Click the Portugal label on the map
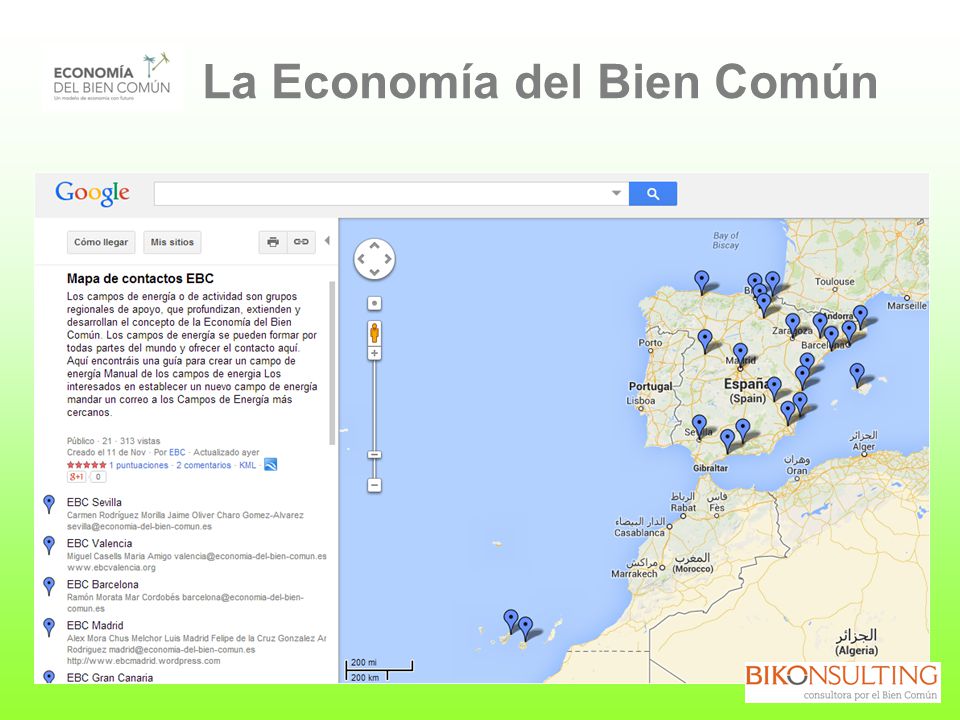 [x=650, y=386]
